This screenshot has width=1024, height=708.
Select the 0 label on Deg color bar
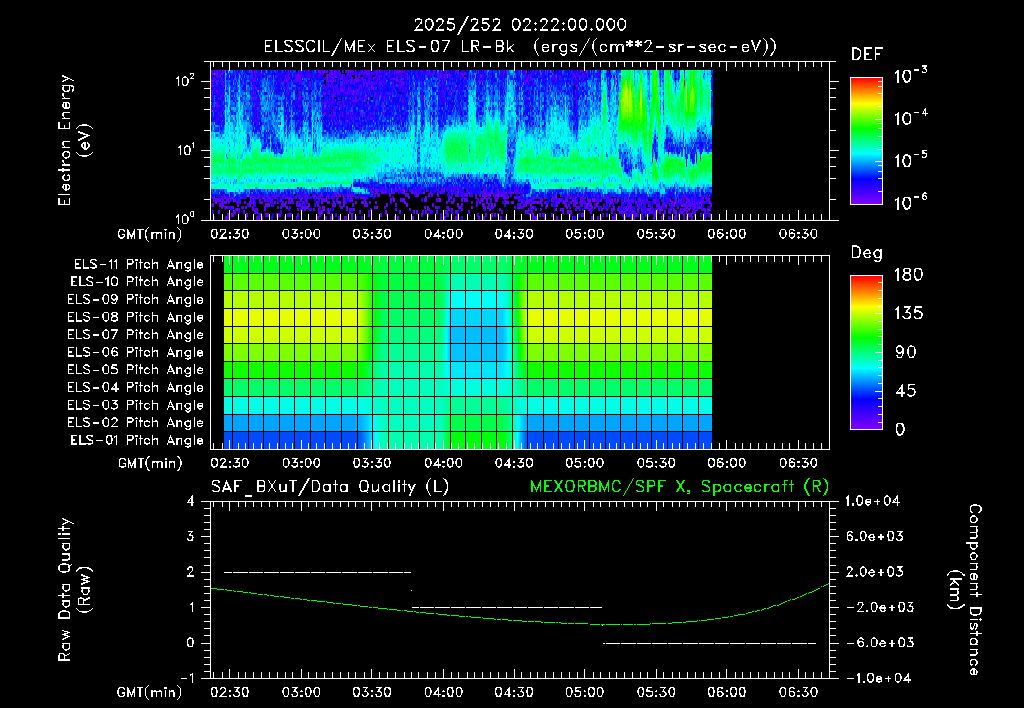pos(901,429)
